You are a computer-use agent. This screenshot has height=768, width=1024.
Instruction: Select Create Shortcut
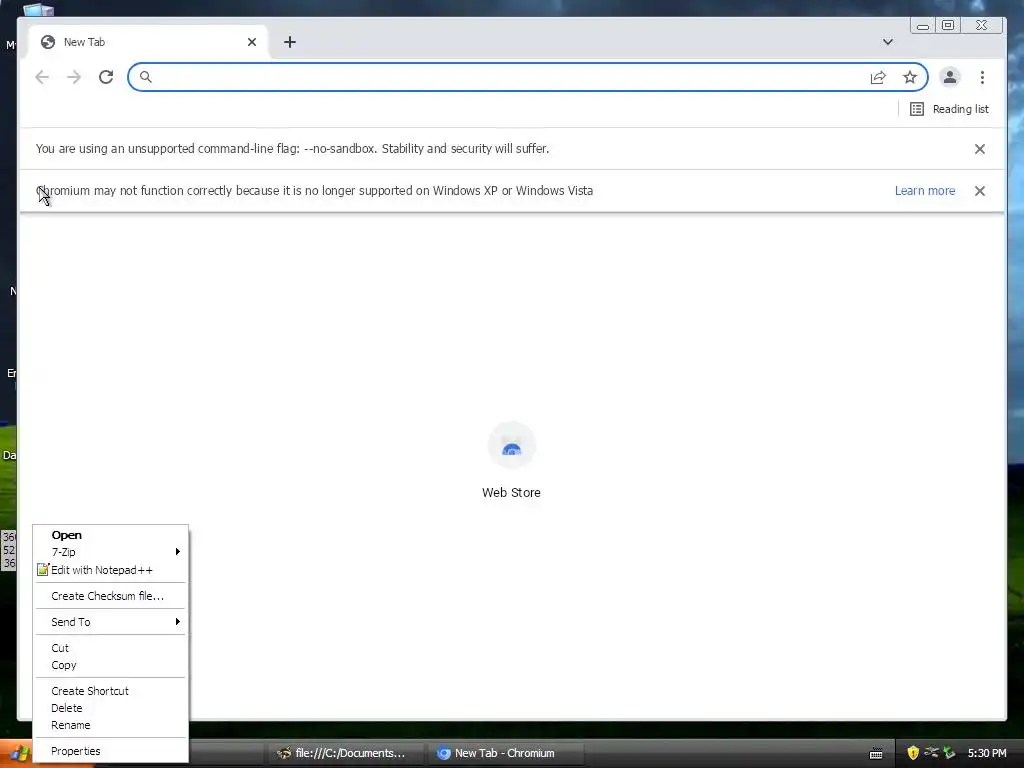click(x=110, y=691)
